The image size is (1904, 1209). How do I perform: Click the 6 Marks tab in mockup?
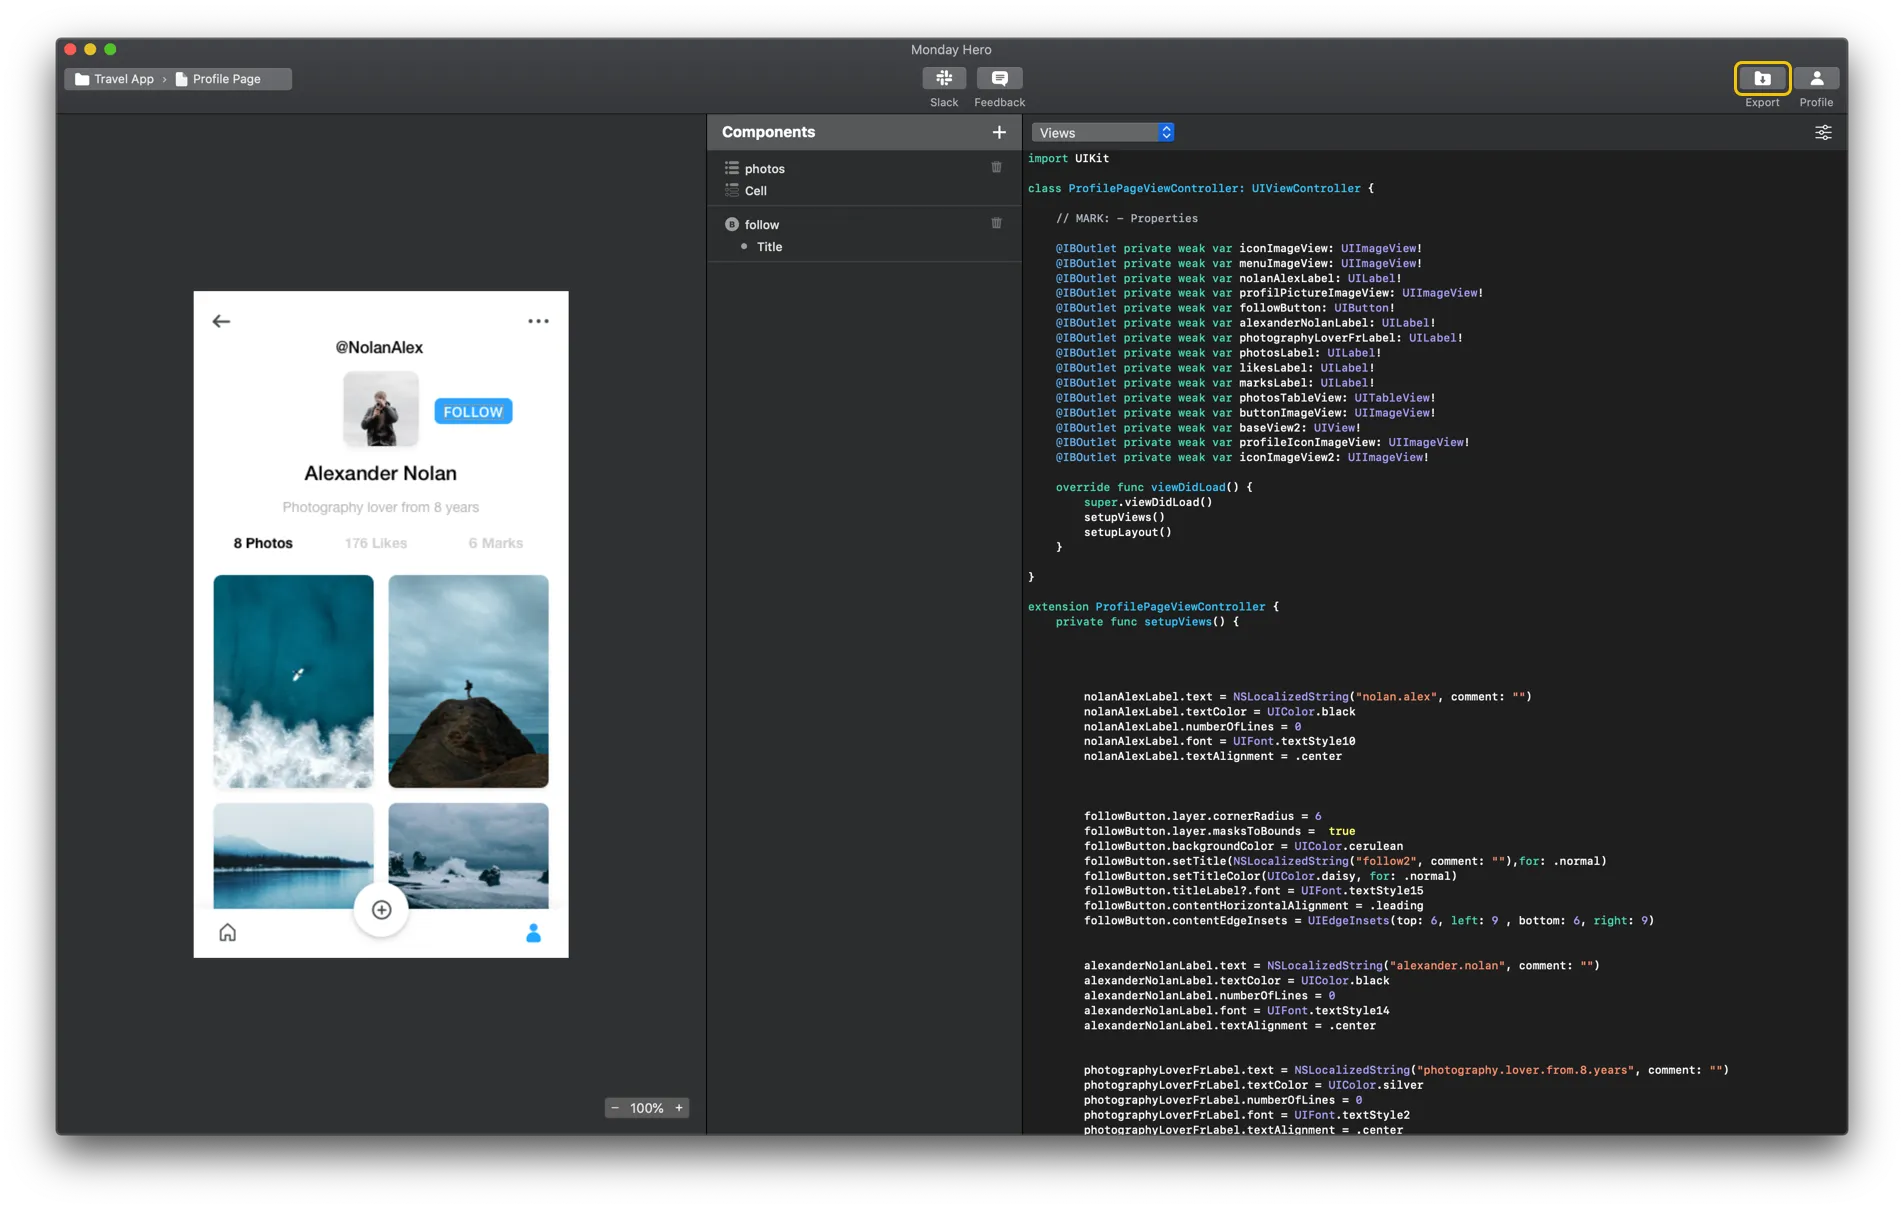click(x=496, y=543)
